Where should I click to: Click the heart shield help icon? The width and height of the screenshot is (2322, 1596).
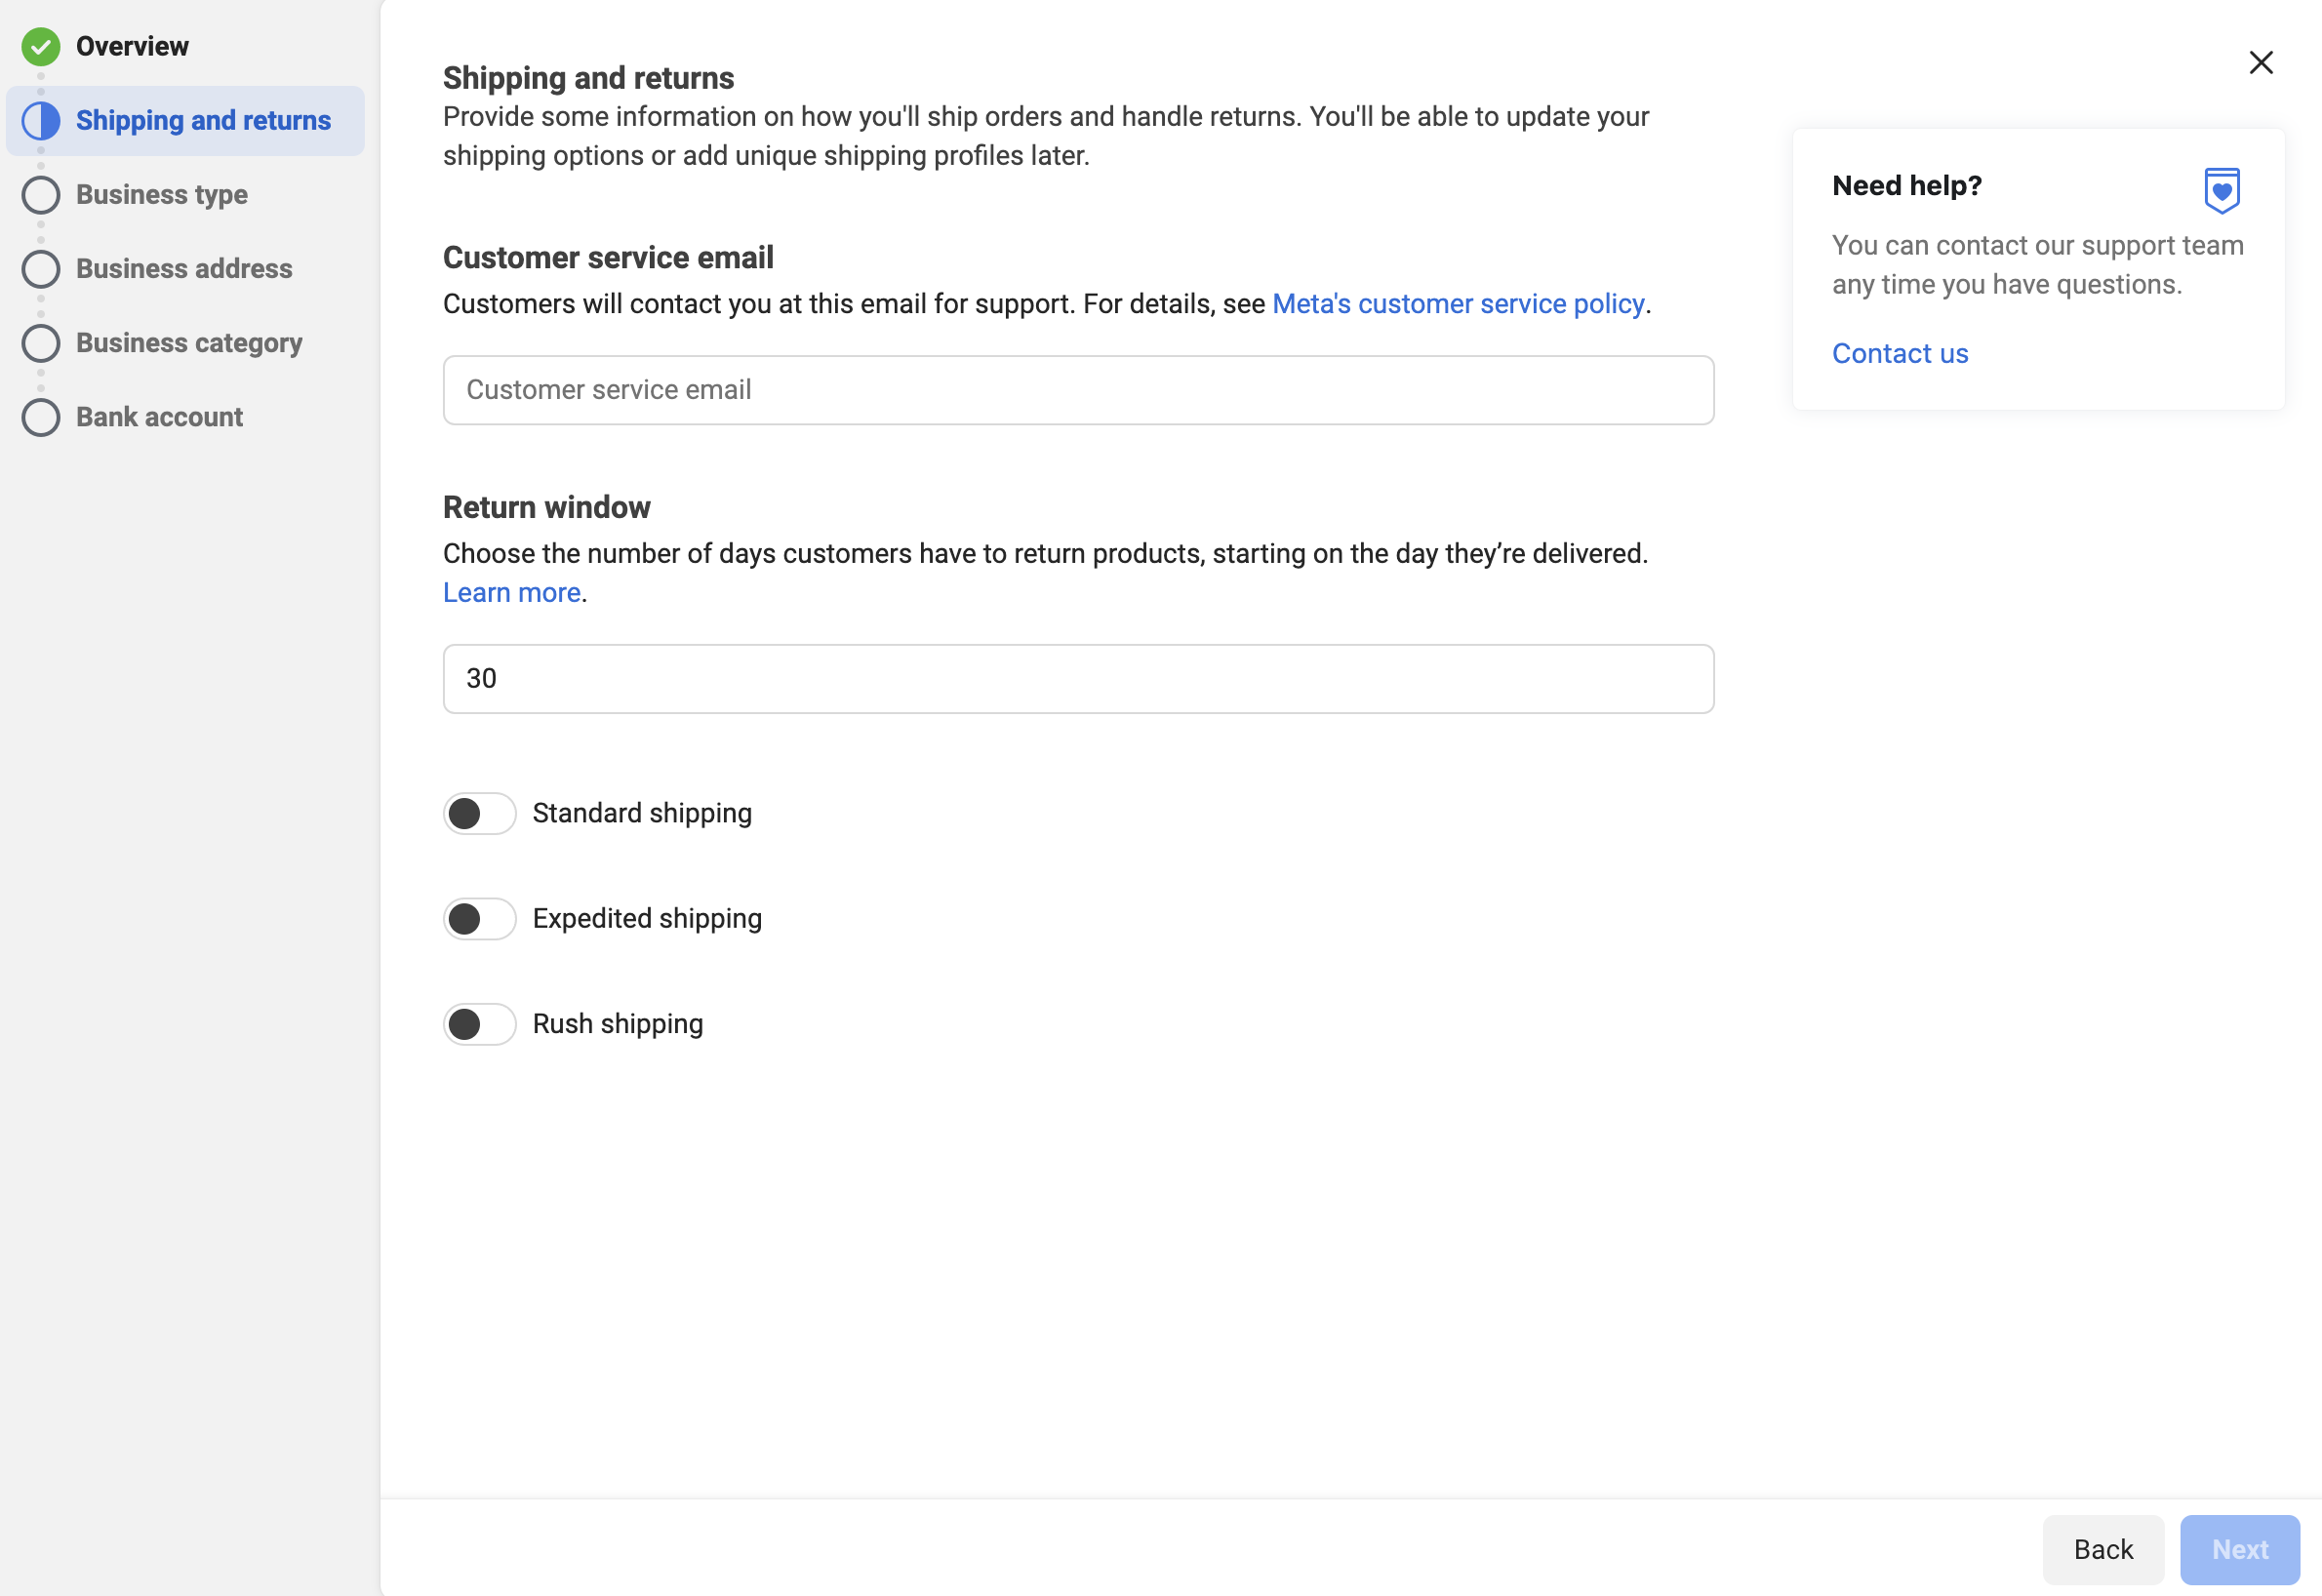[2222, 190]
